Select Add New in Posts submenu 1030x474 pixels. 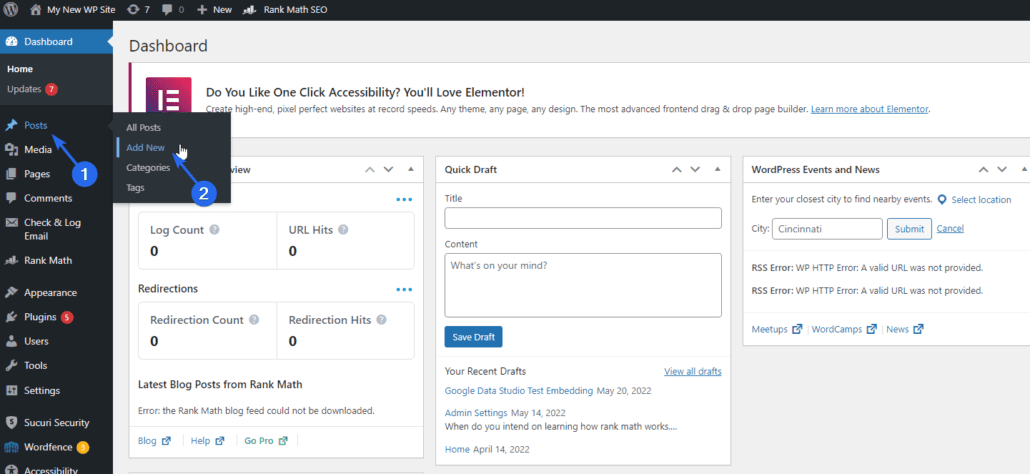[x=145, y=148]
